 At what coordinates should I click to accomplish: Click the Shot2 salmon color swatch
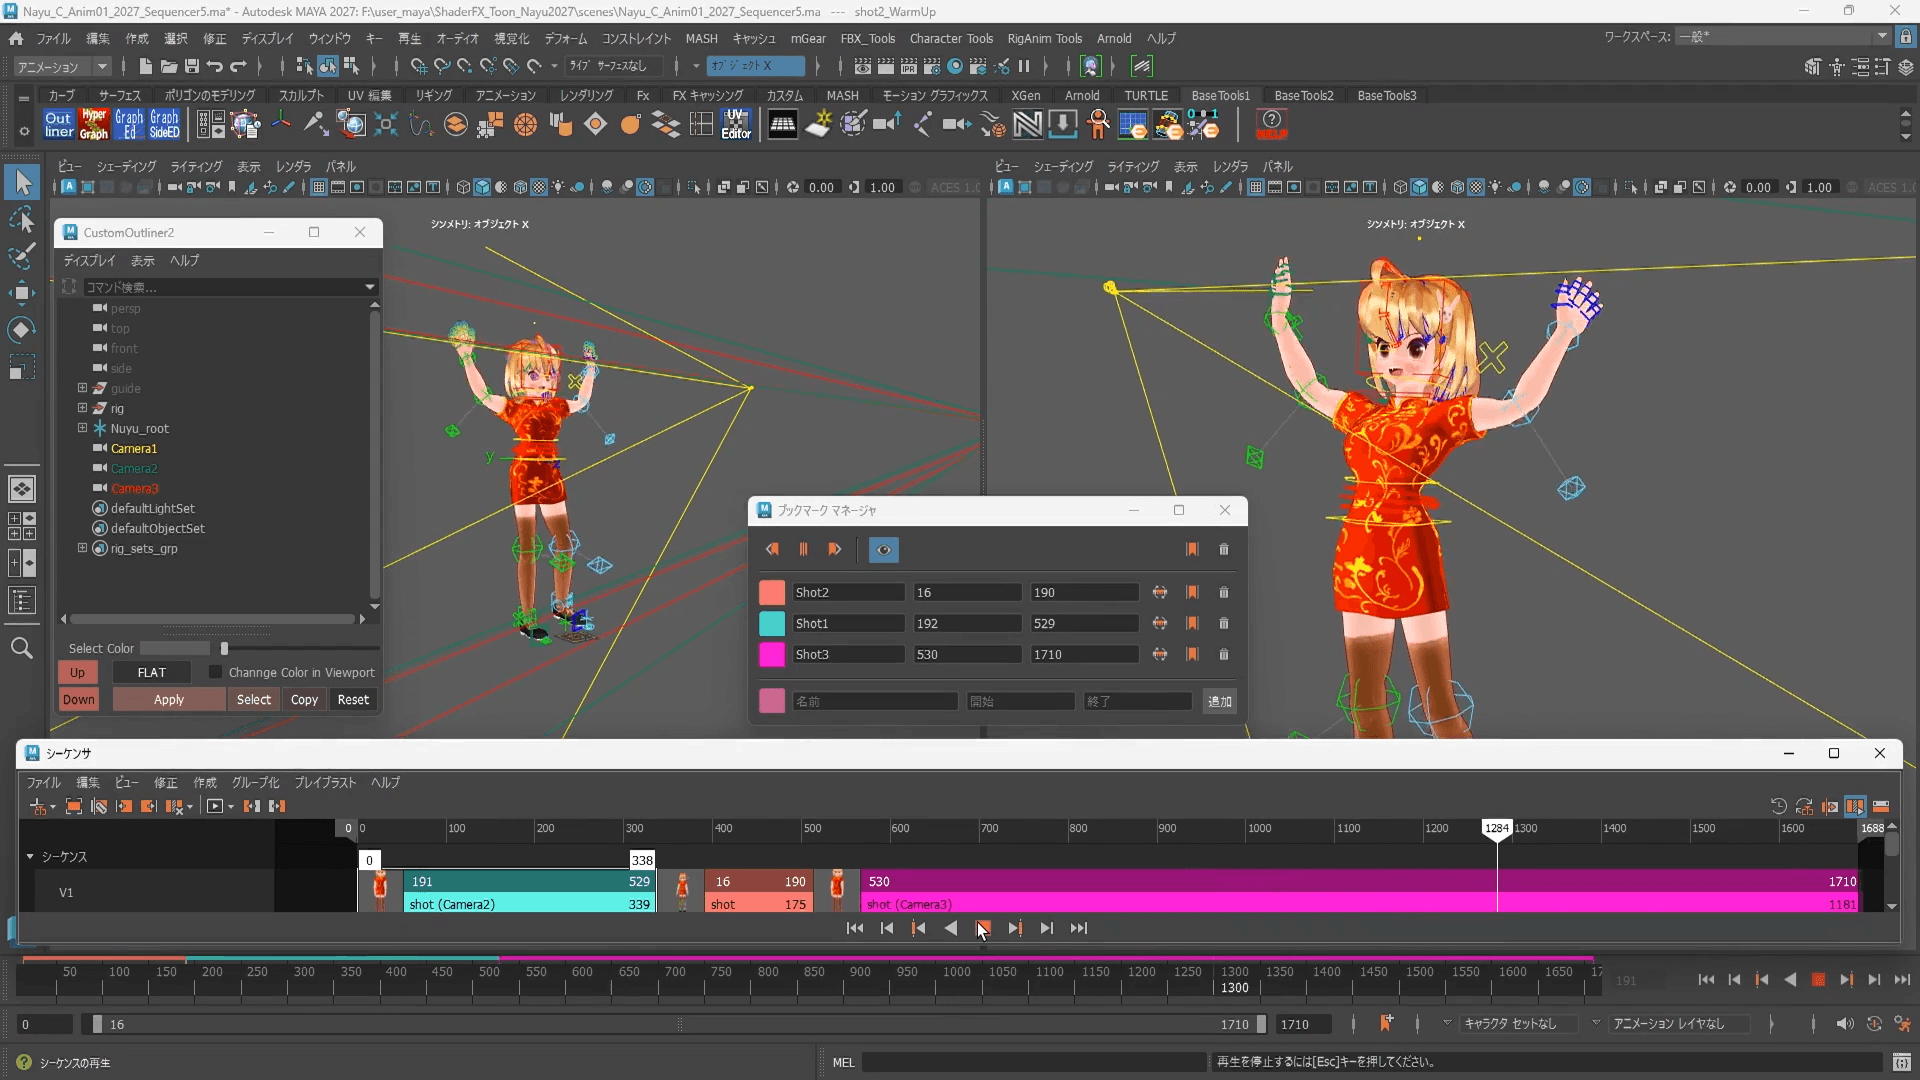[772, 592]
